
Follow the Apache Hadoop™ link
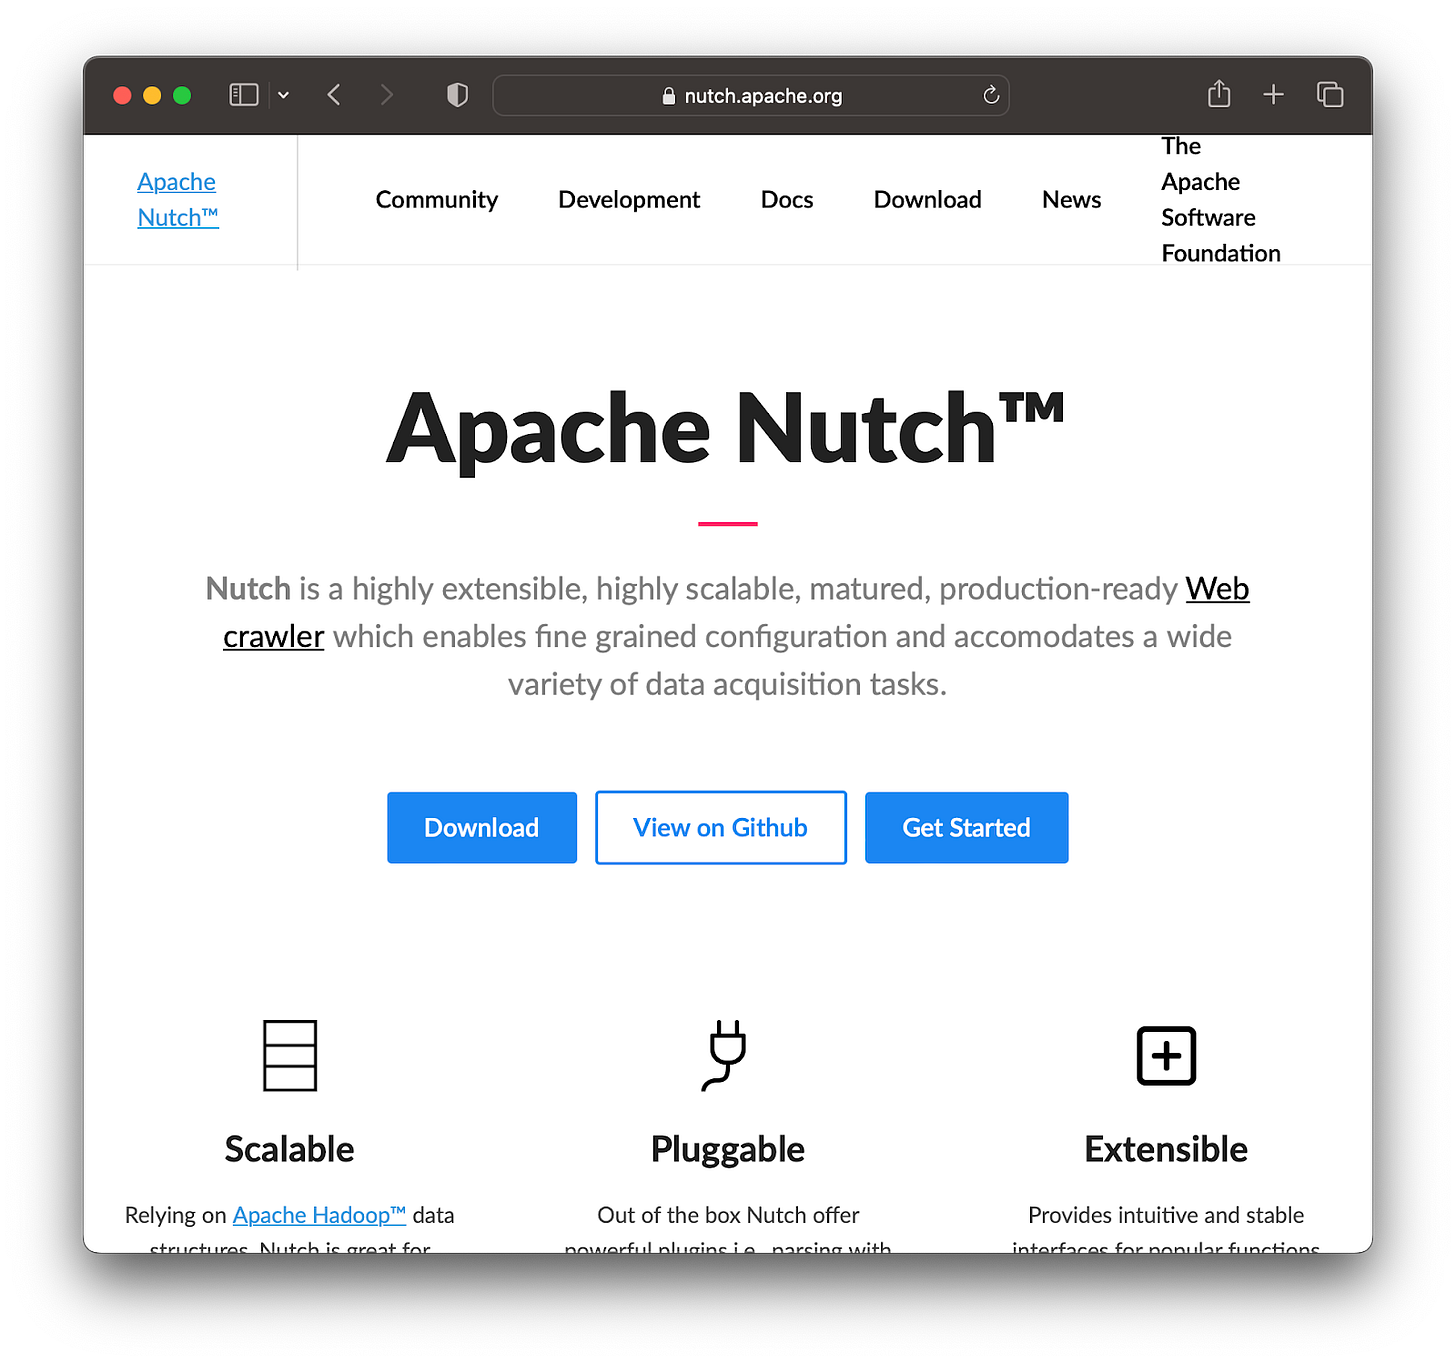click(x=319, y=1215)
